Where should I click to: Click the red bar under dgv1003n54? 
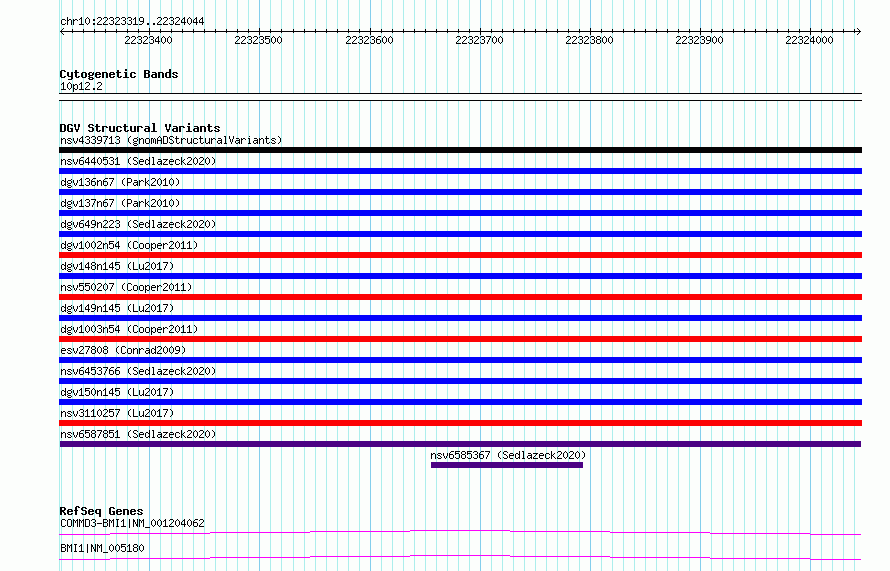[460, 339]
